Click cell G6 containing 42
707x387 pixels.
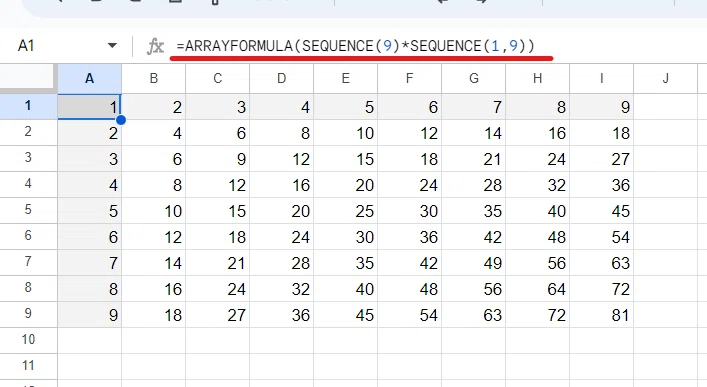[474, 236]
